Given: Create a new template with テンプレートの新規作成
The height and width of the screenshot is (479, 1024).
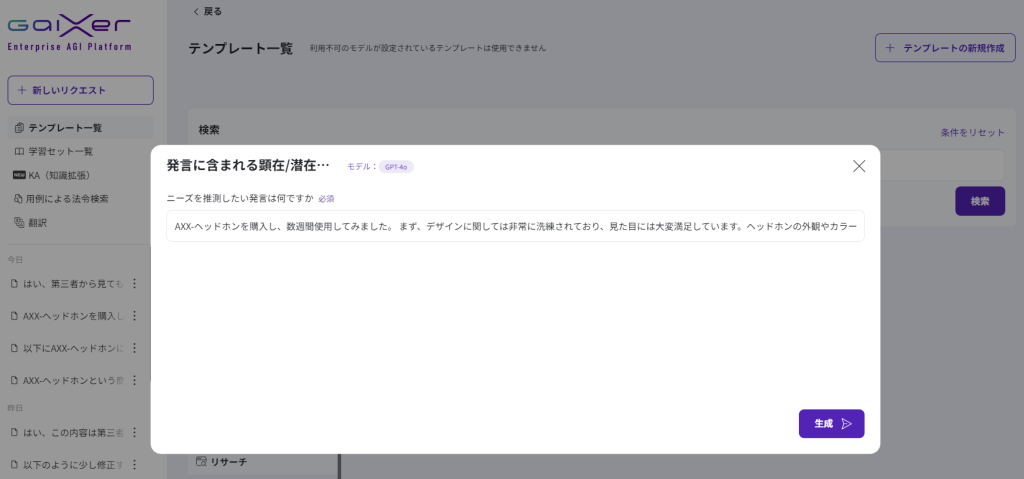Looking at the screenshot, I should pos(945,48).
